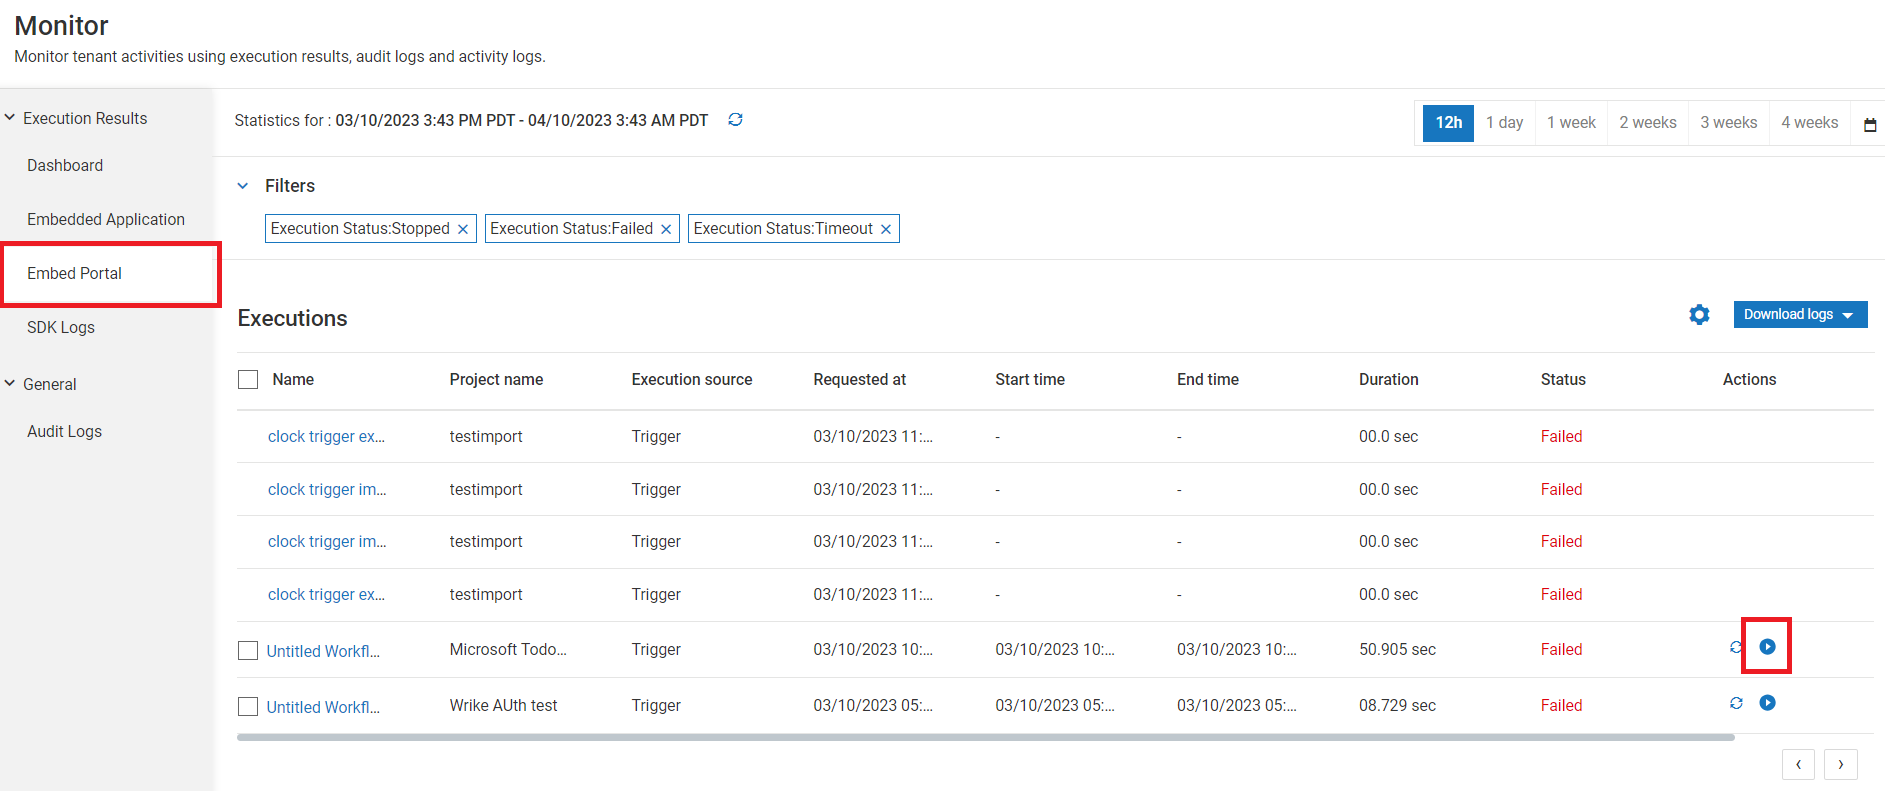The image size is (1885, 791).
Task: Collapse the Filters panel
Action: [242, 186]
